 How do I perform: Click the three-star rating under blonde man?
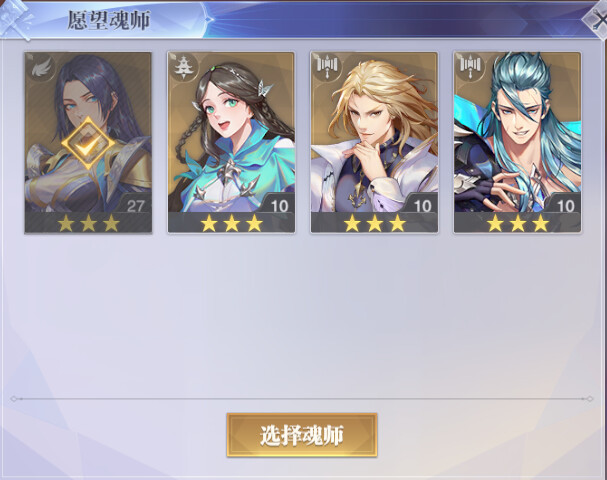pyautogui.click(x=374, y=223)
